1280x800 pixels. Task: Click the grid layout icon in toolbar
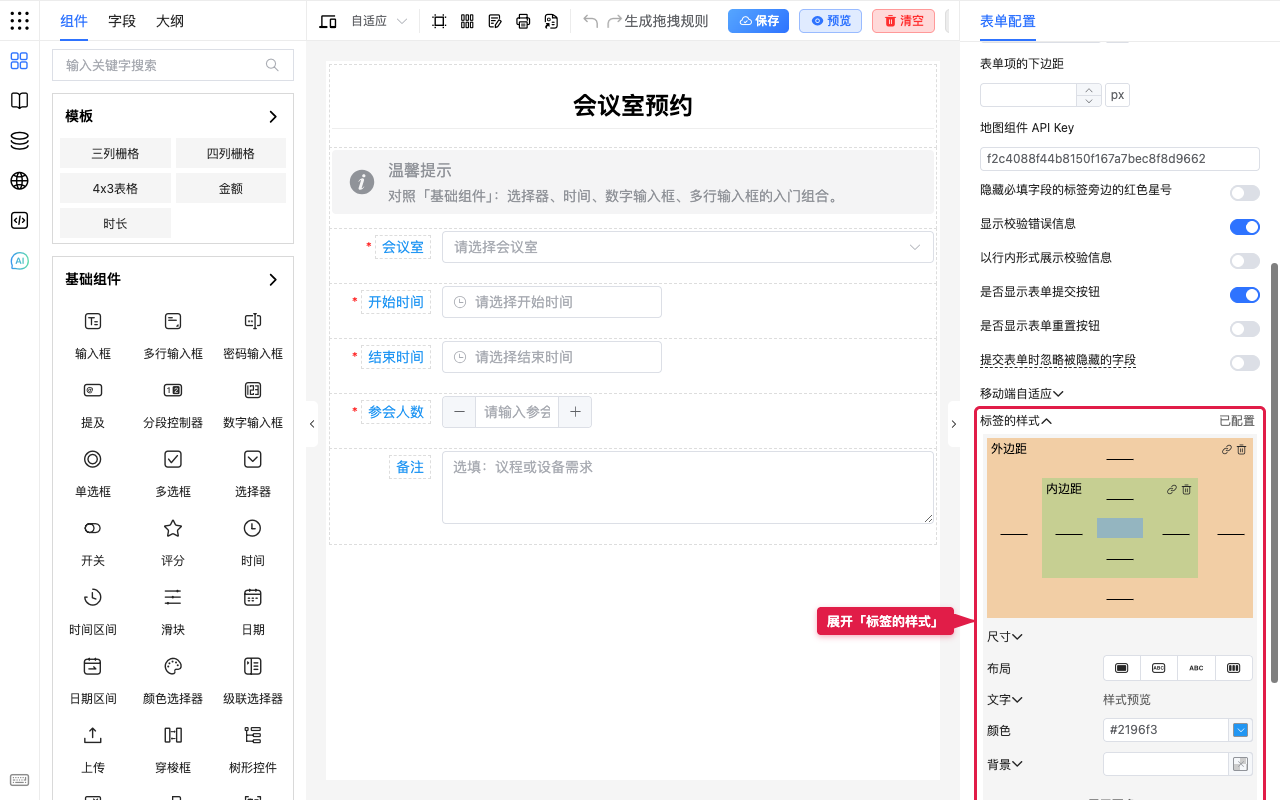pos(467,21)
